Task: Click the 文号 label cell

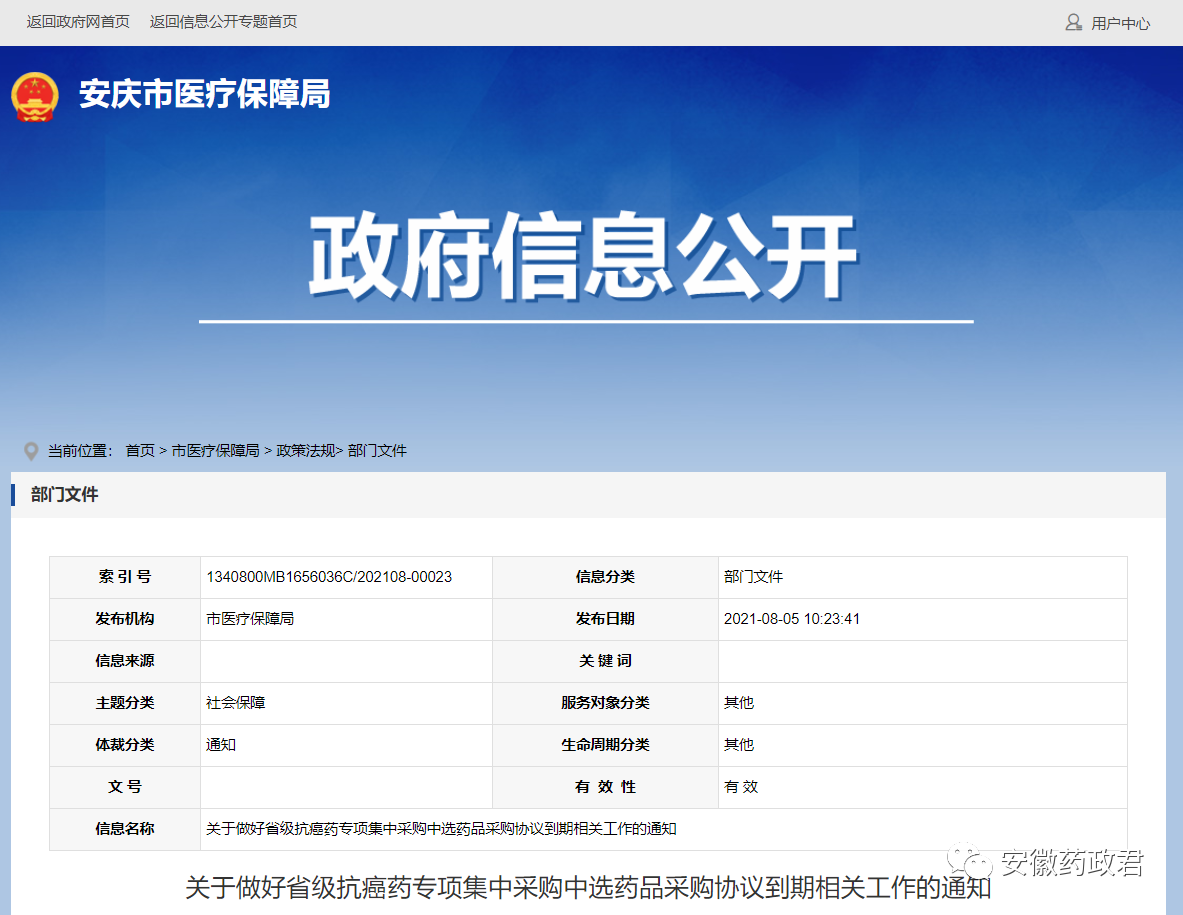Action: point(125,788)
